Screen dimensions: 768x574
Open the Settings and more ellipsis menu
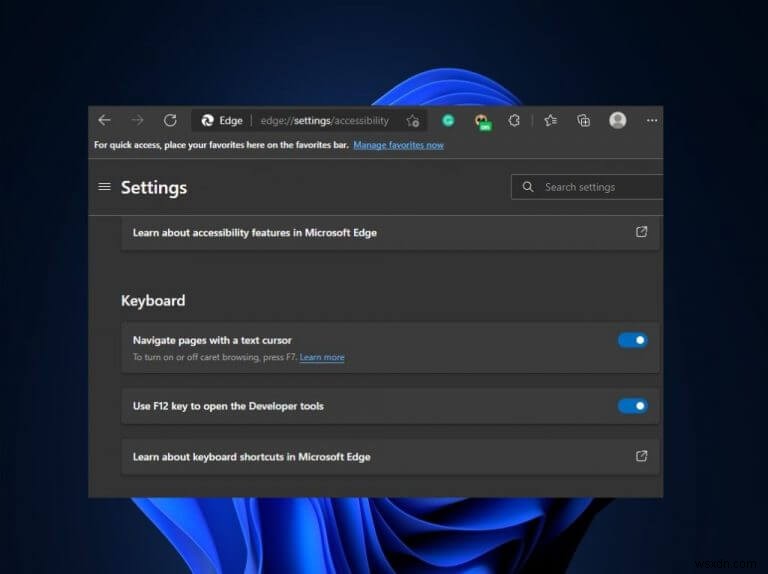pyautogui.click(x=651, y=120)
